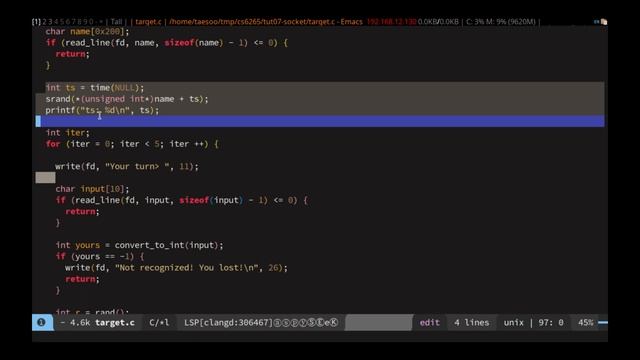Click the window number 1 icon in modeline
The width and height of the screenshot is (640, 360).
[41, 322]
